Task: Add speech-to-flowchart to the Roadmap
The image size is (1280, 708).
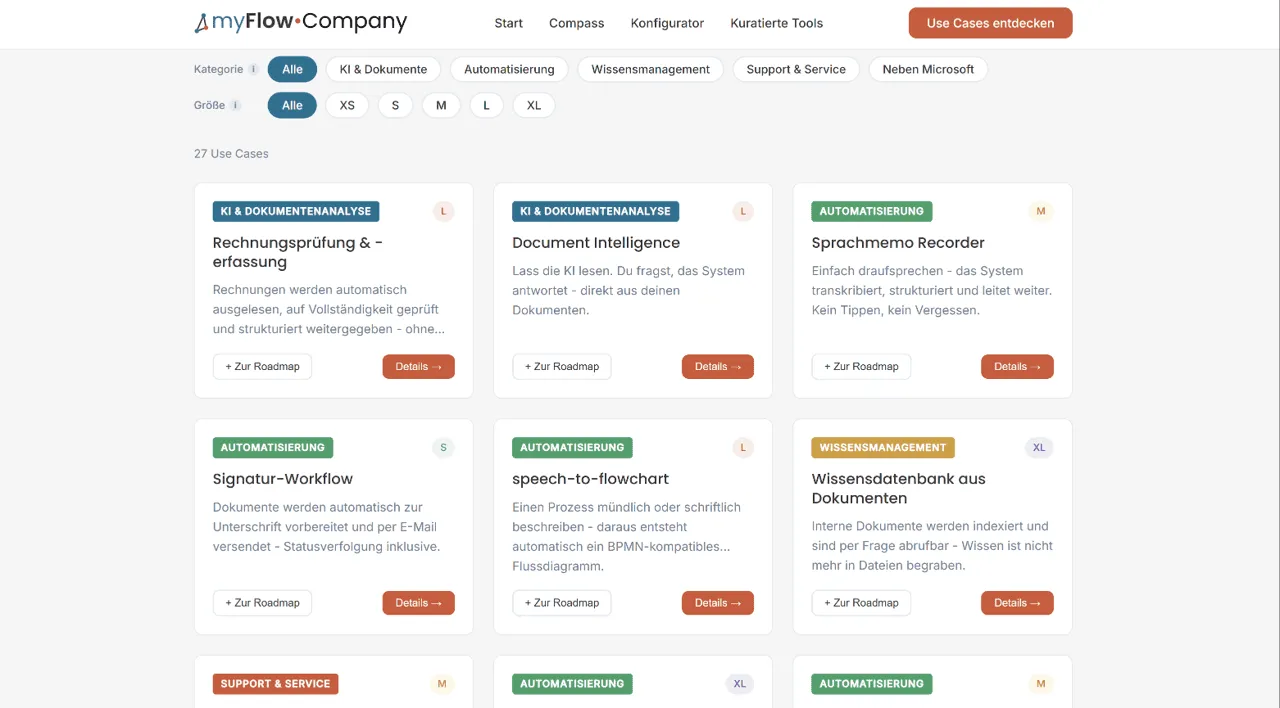Action: 562,603
